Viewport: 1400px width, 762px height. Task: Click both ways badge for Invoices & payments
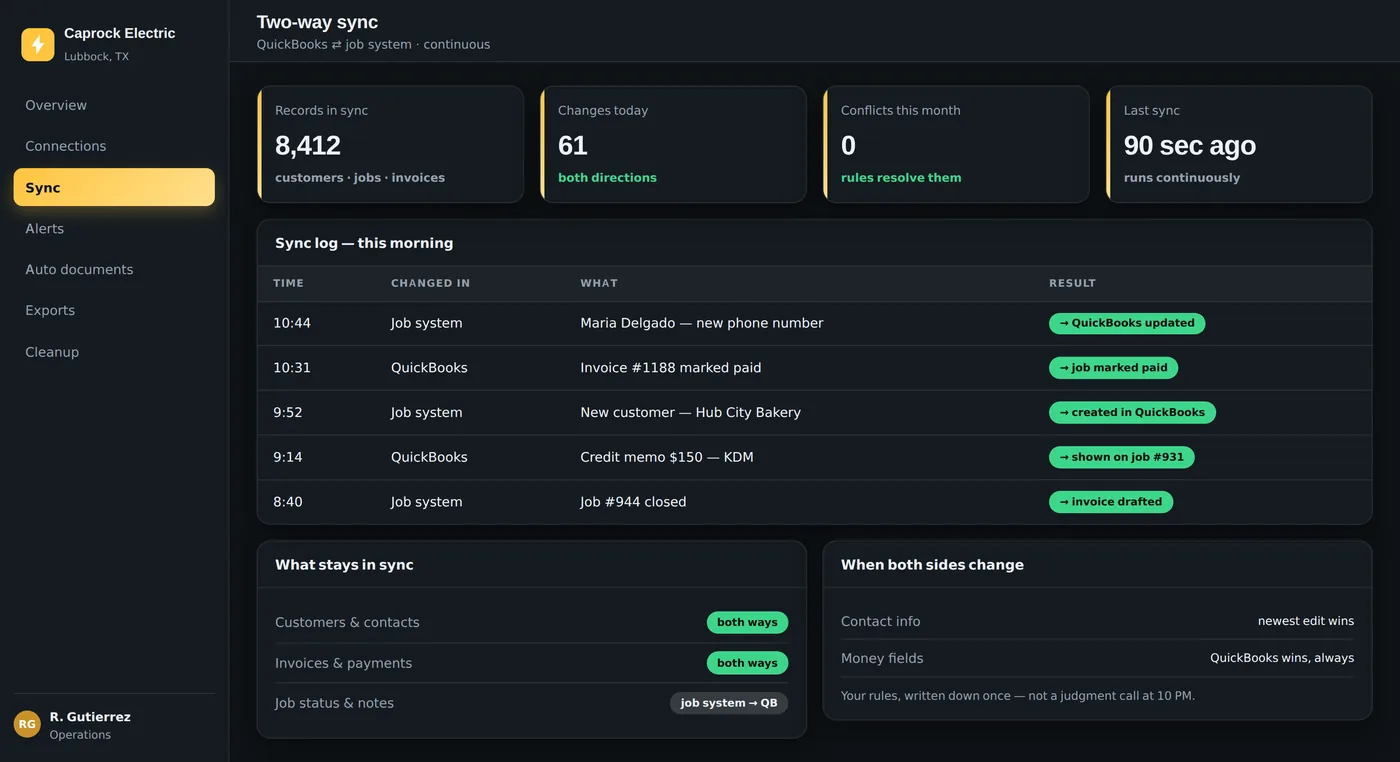(747, 663)
